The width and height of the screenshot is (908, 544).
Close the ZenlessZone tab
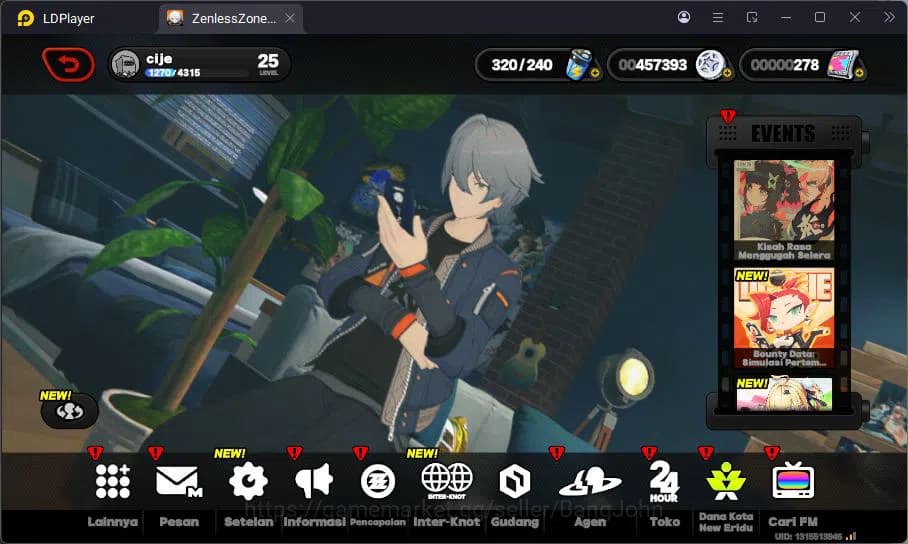(290, 19)
